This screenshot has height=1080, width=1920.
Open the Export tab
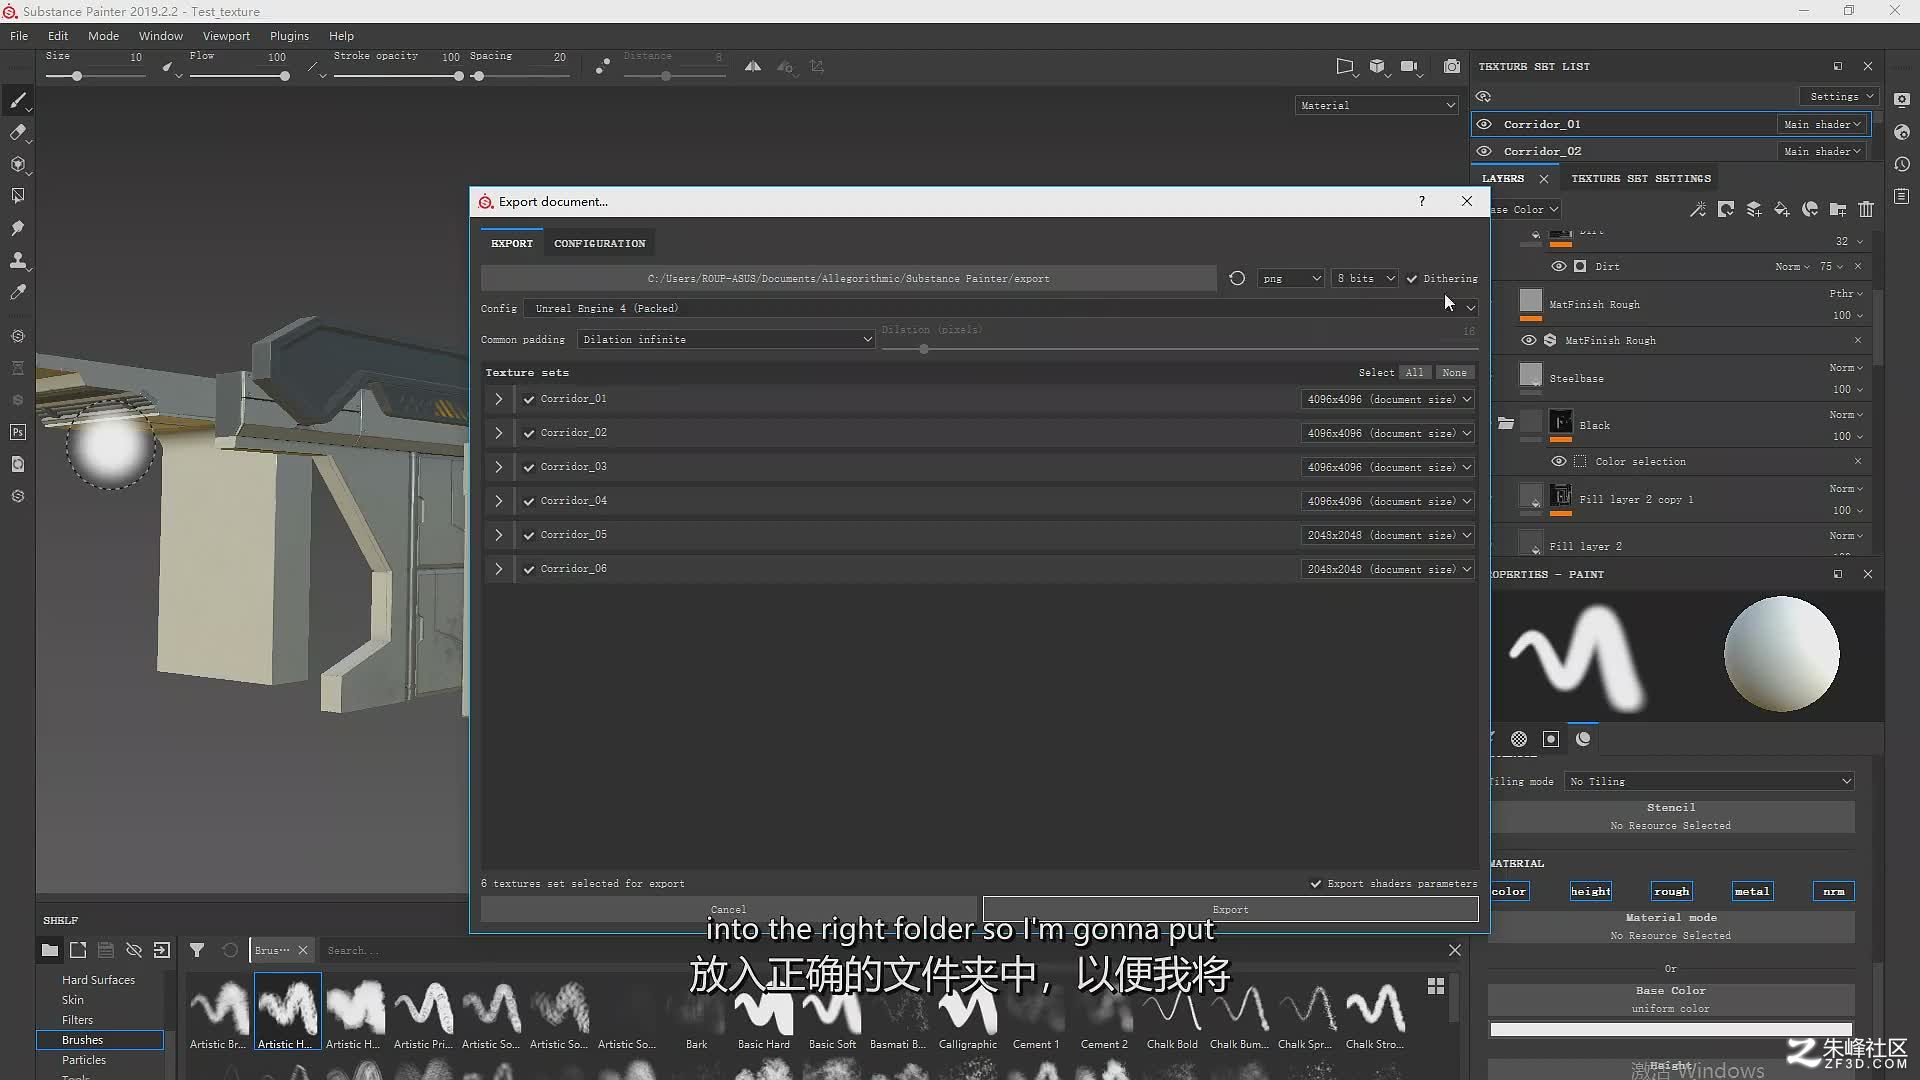pyautogui.click(x=512, y=243)
